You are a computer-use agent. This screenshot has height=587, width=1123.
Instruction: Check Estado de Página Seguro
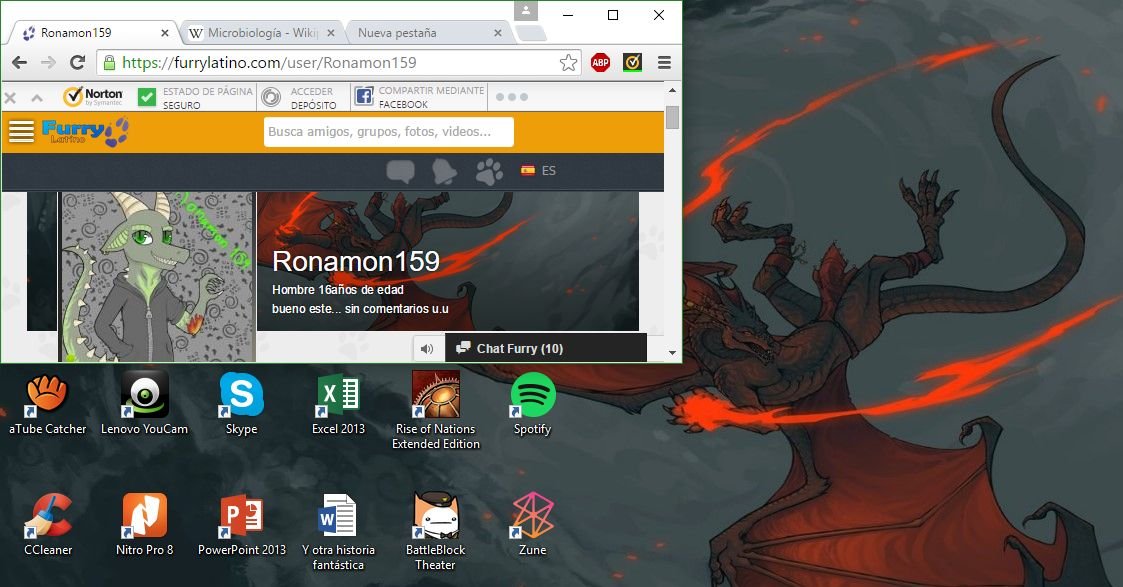(195, 97)
